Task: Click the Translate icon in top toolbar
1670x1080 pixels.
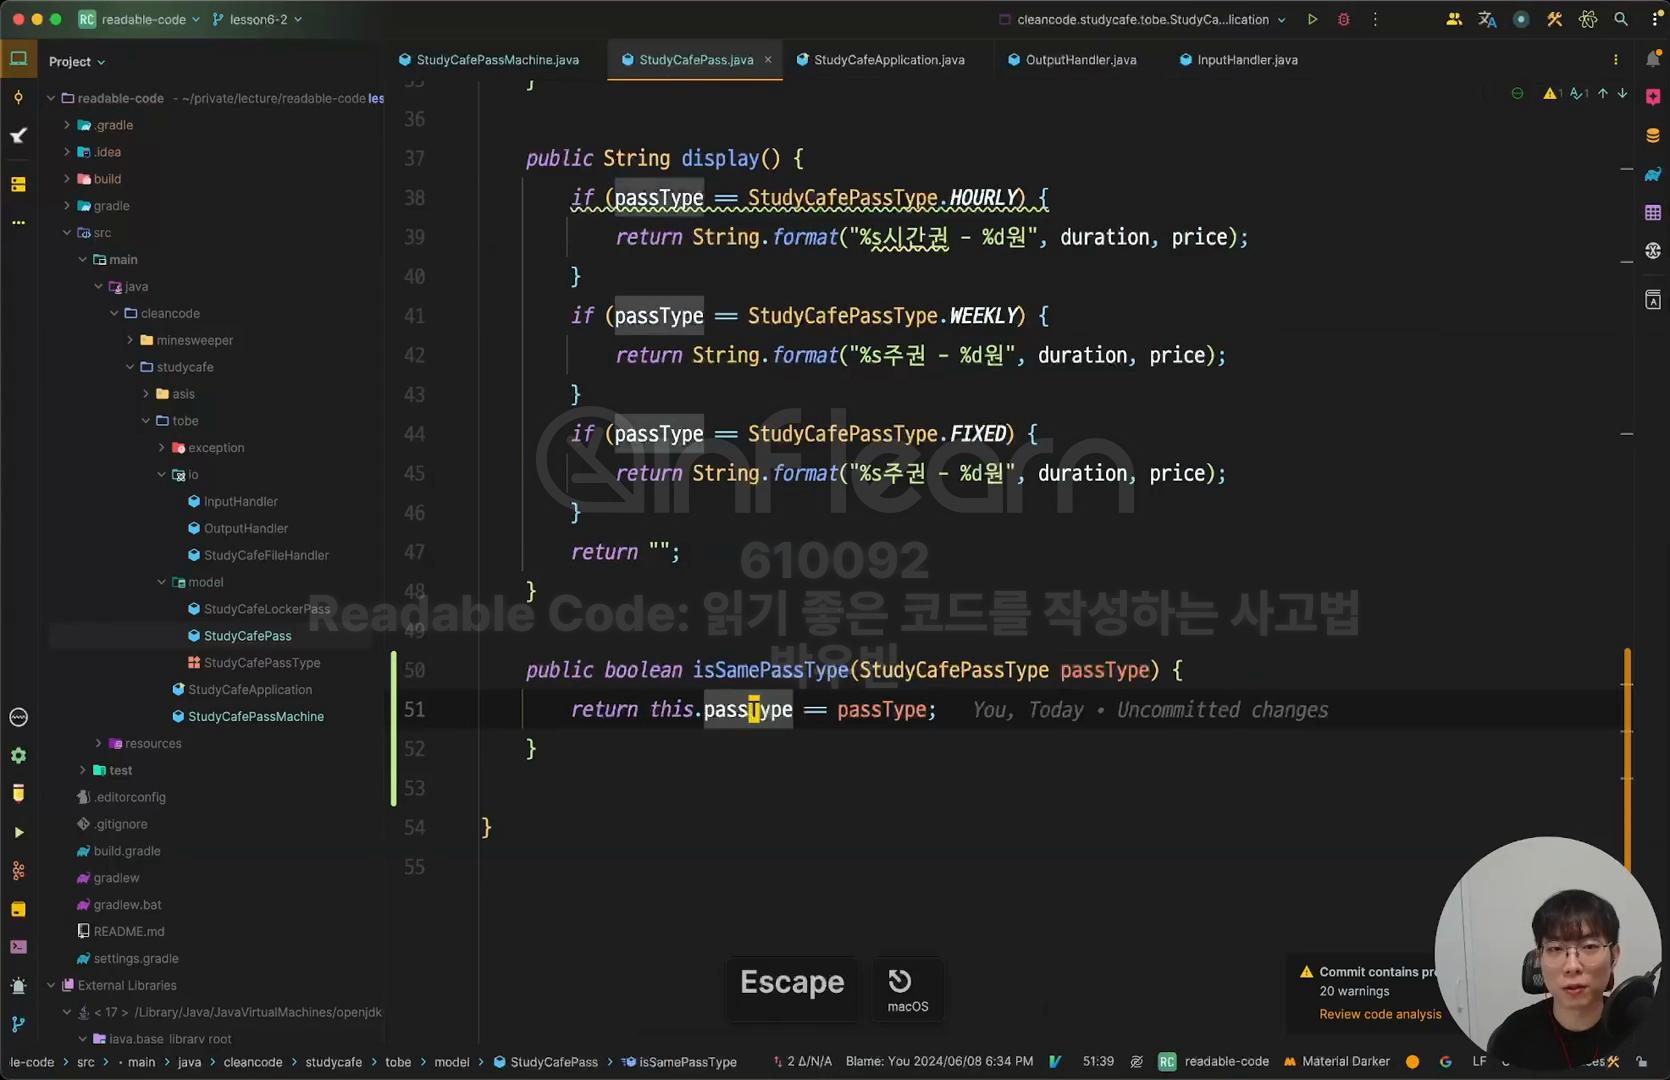Action: point(1487,19)
